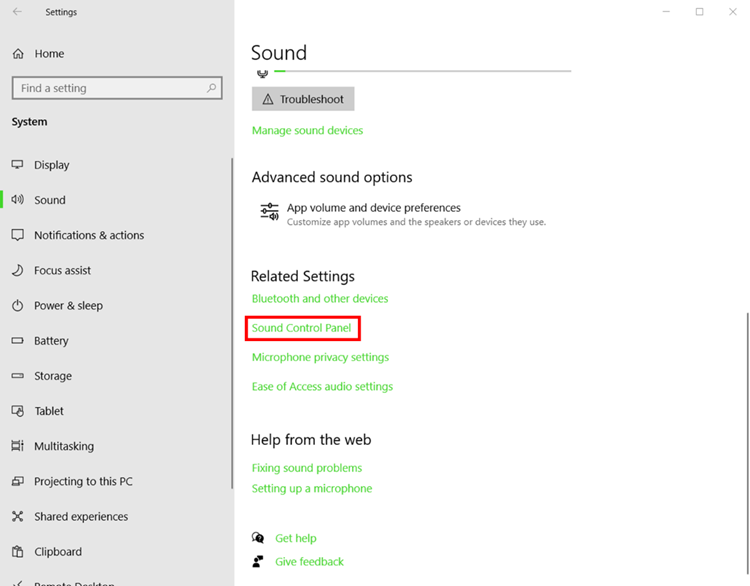Maximize the Settings window

(x=699, y=11)
